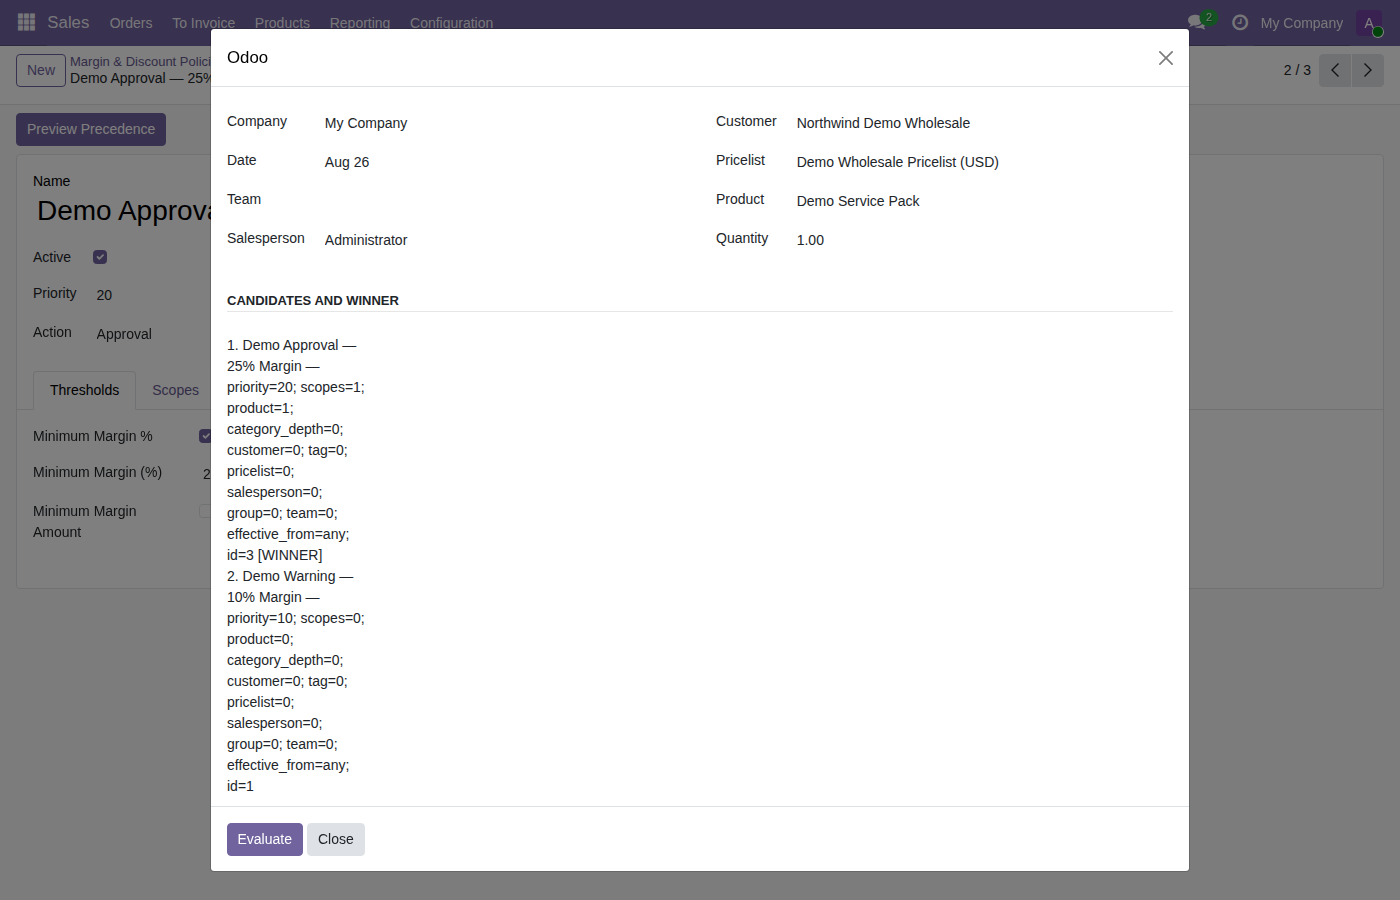Screen dimensions: 1400x900
Task: Toggle the Active checkbox
Action: pos(100,257)
